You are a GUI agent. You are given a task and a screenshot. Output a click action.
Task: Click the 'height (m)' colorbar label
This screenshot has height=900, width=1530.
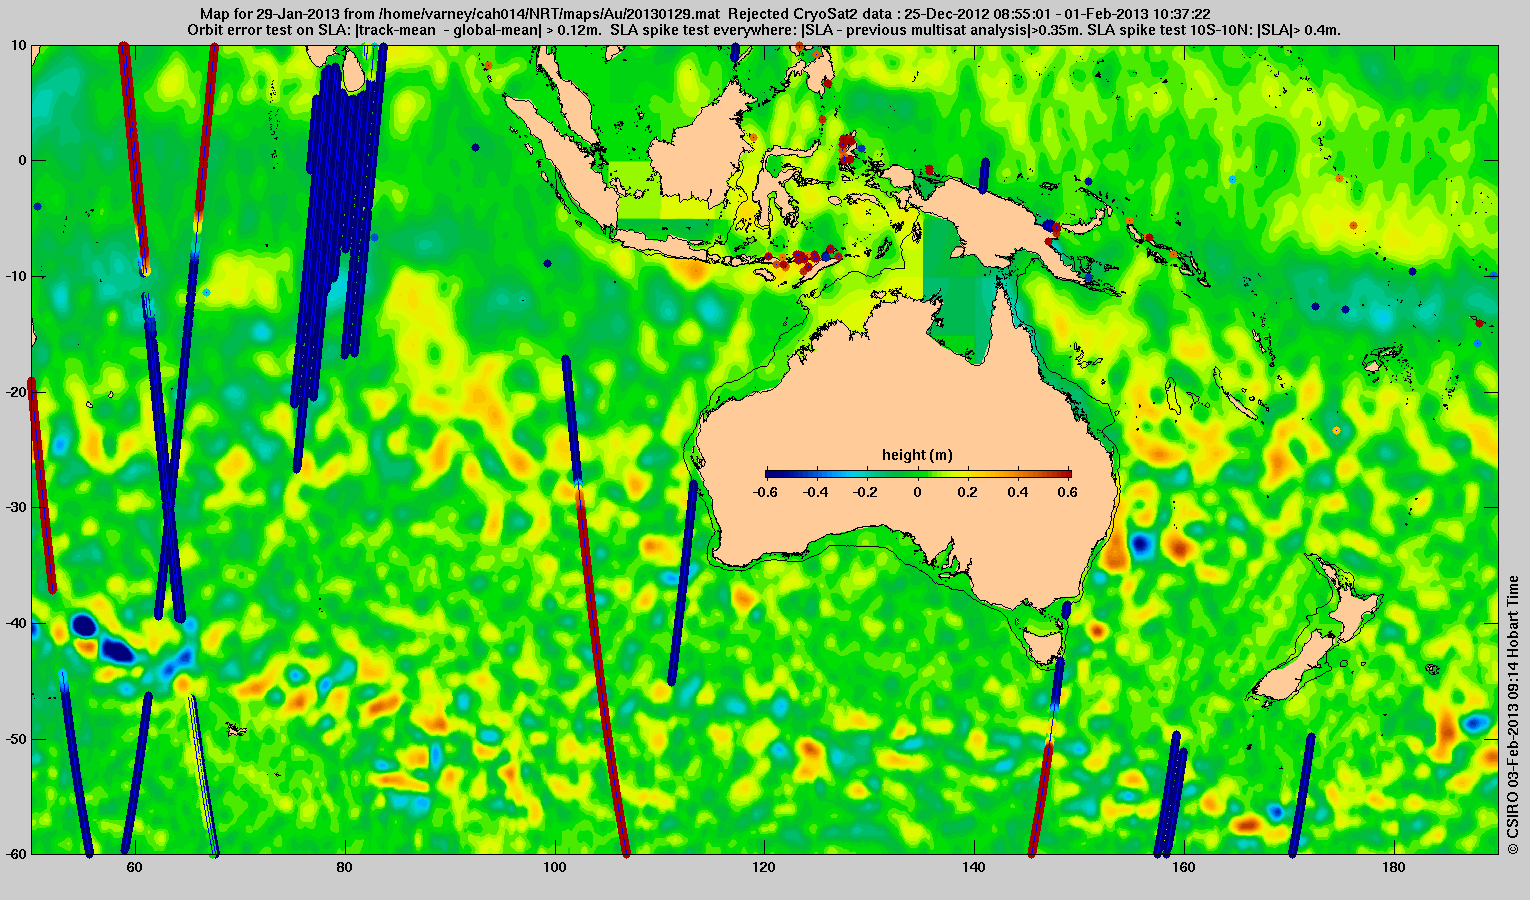(917, 456)
